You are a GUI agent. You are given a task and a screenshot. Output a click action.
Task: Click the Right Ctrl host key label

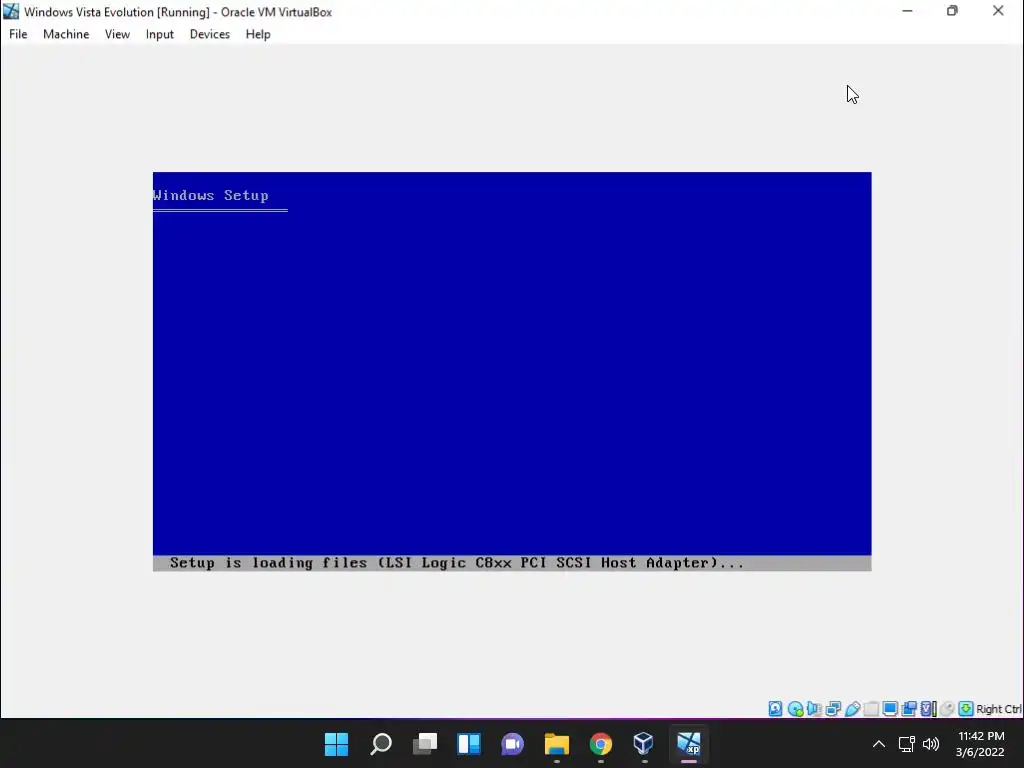point(999,709)
